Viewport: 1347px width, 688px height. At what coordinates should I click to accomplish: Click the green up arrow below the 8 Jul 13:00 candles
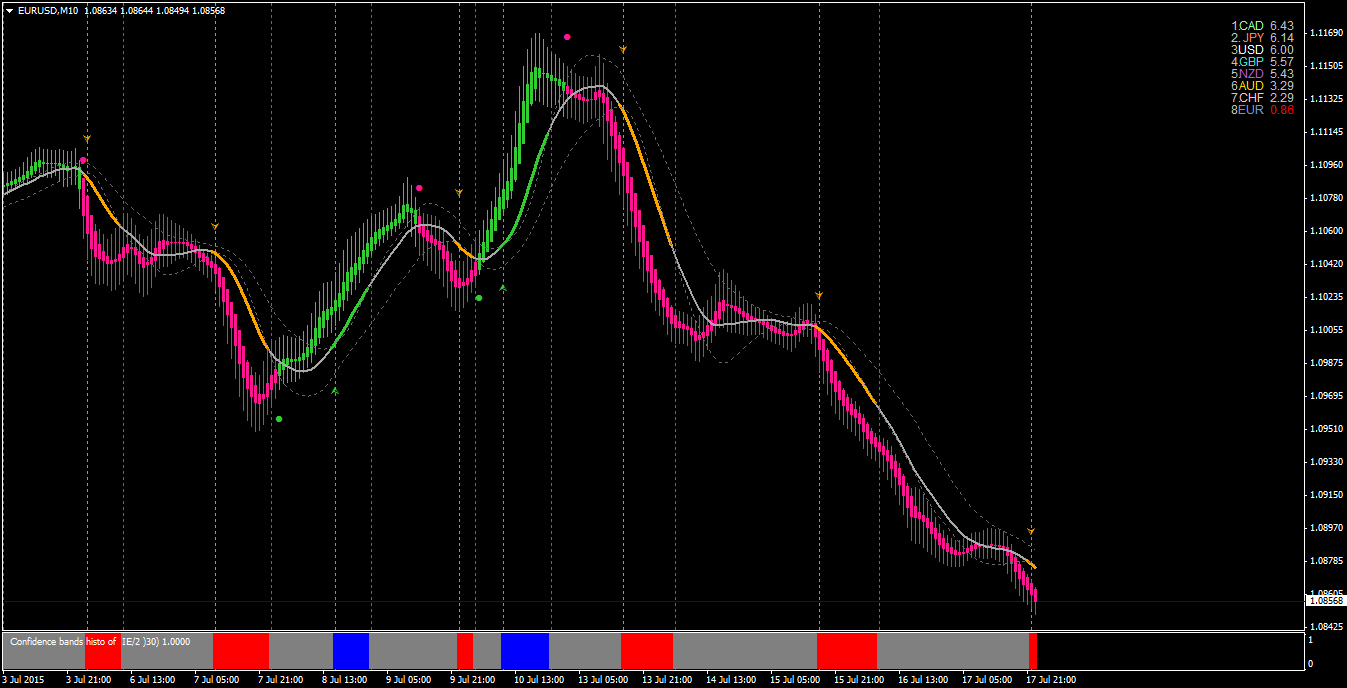(x=335, y=391)
